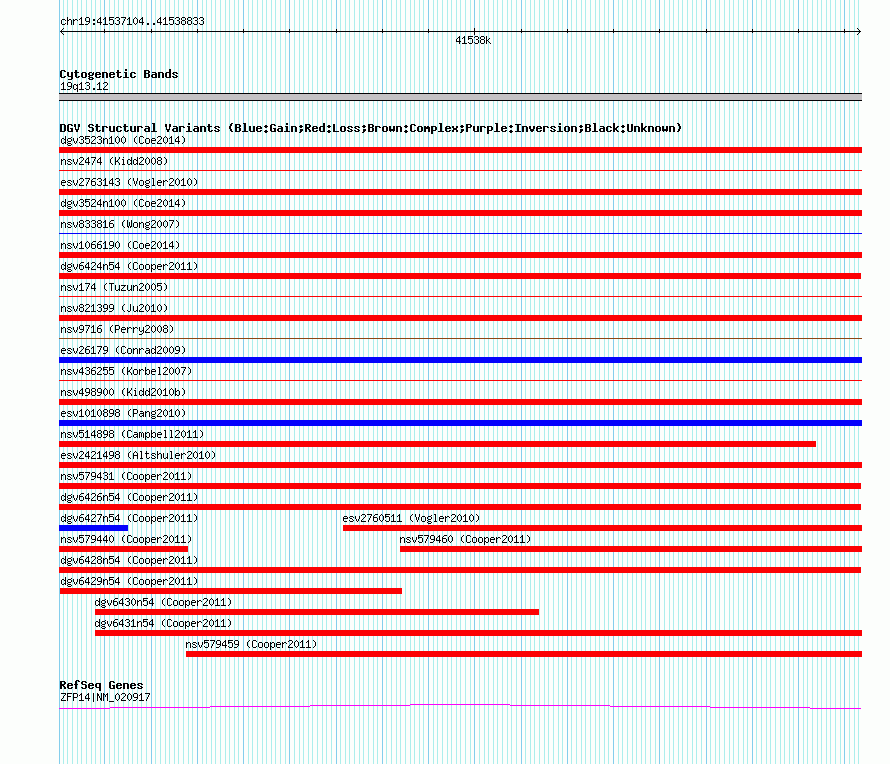Open nsv9716 (Perry2008) variant
The image size is (890, 764).
117,329
